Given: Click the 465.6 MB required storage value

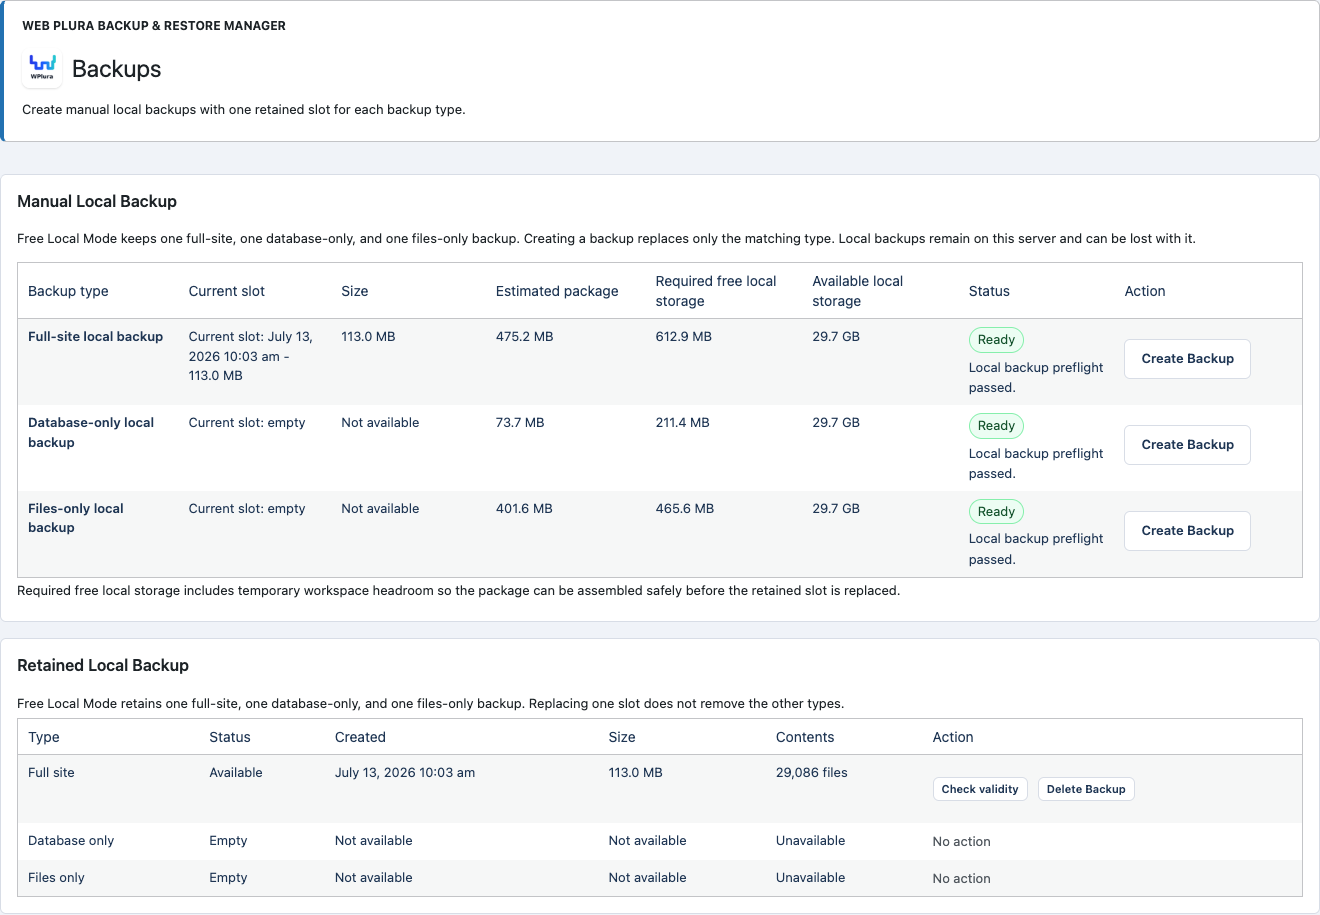Looking at the screenshot, I should click(x=685, y=509).
